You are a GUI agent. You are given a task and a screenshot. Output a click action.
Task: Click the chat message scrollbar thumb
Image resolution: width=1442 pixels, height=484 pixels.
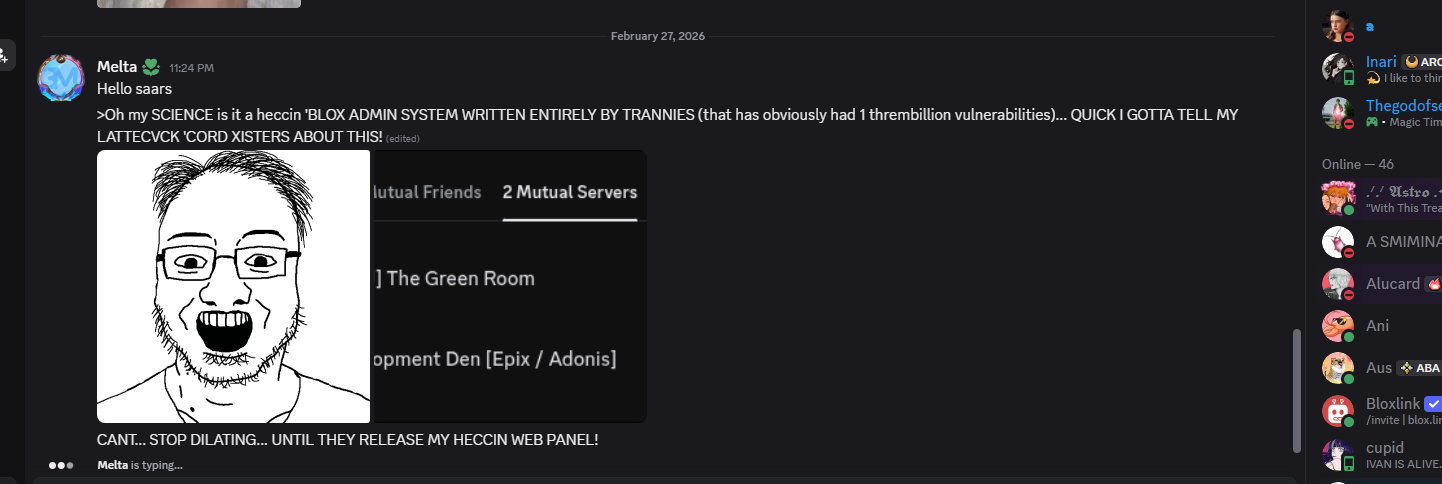click(1297, 390)
